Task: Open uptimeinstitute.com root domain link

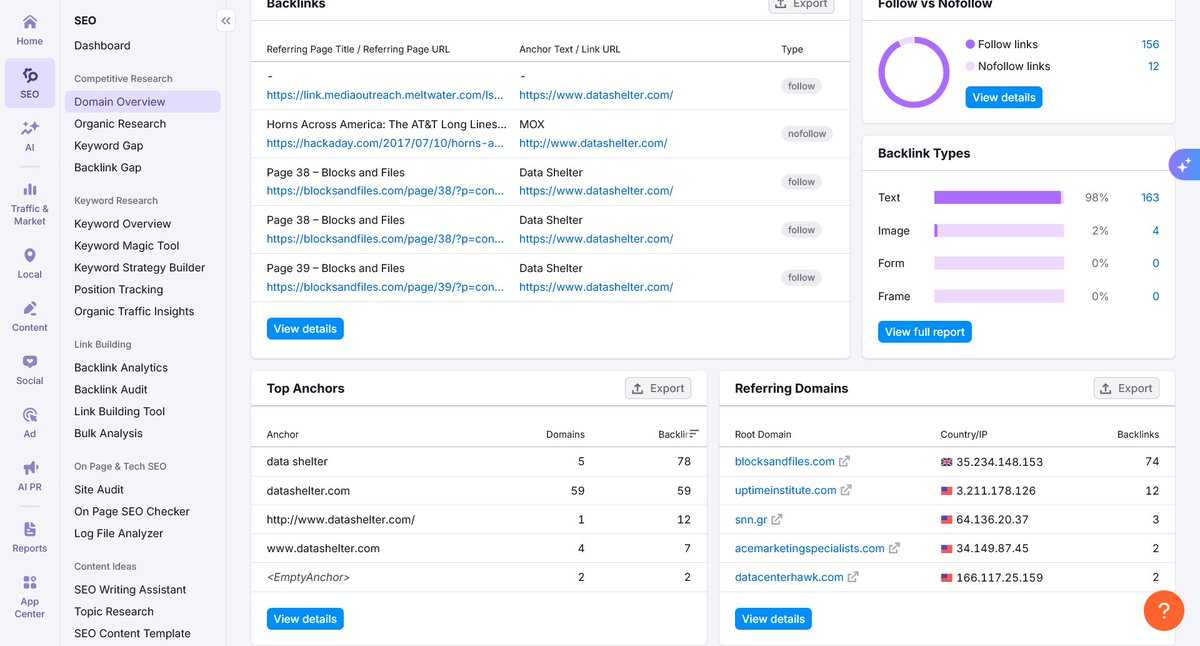Action: pos(786,490)
